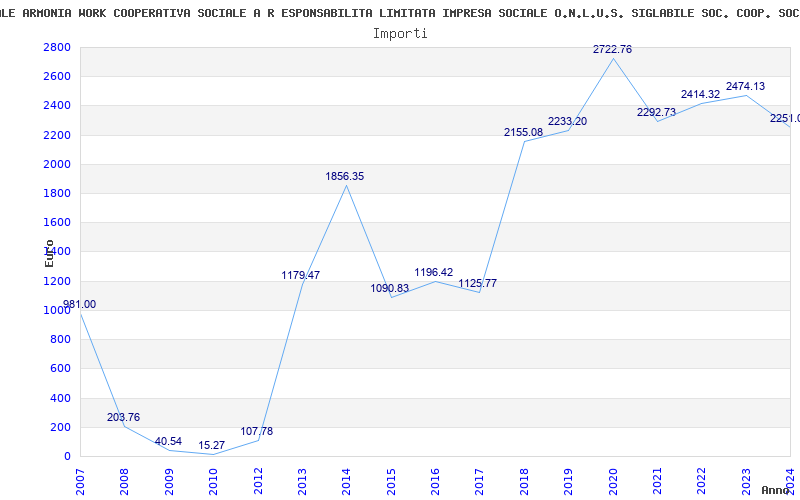The width and height of the screenshot is (800, 500).
Task: Select the 2014 year axis label
Action: coord(346,481)
